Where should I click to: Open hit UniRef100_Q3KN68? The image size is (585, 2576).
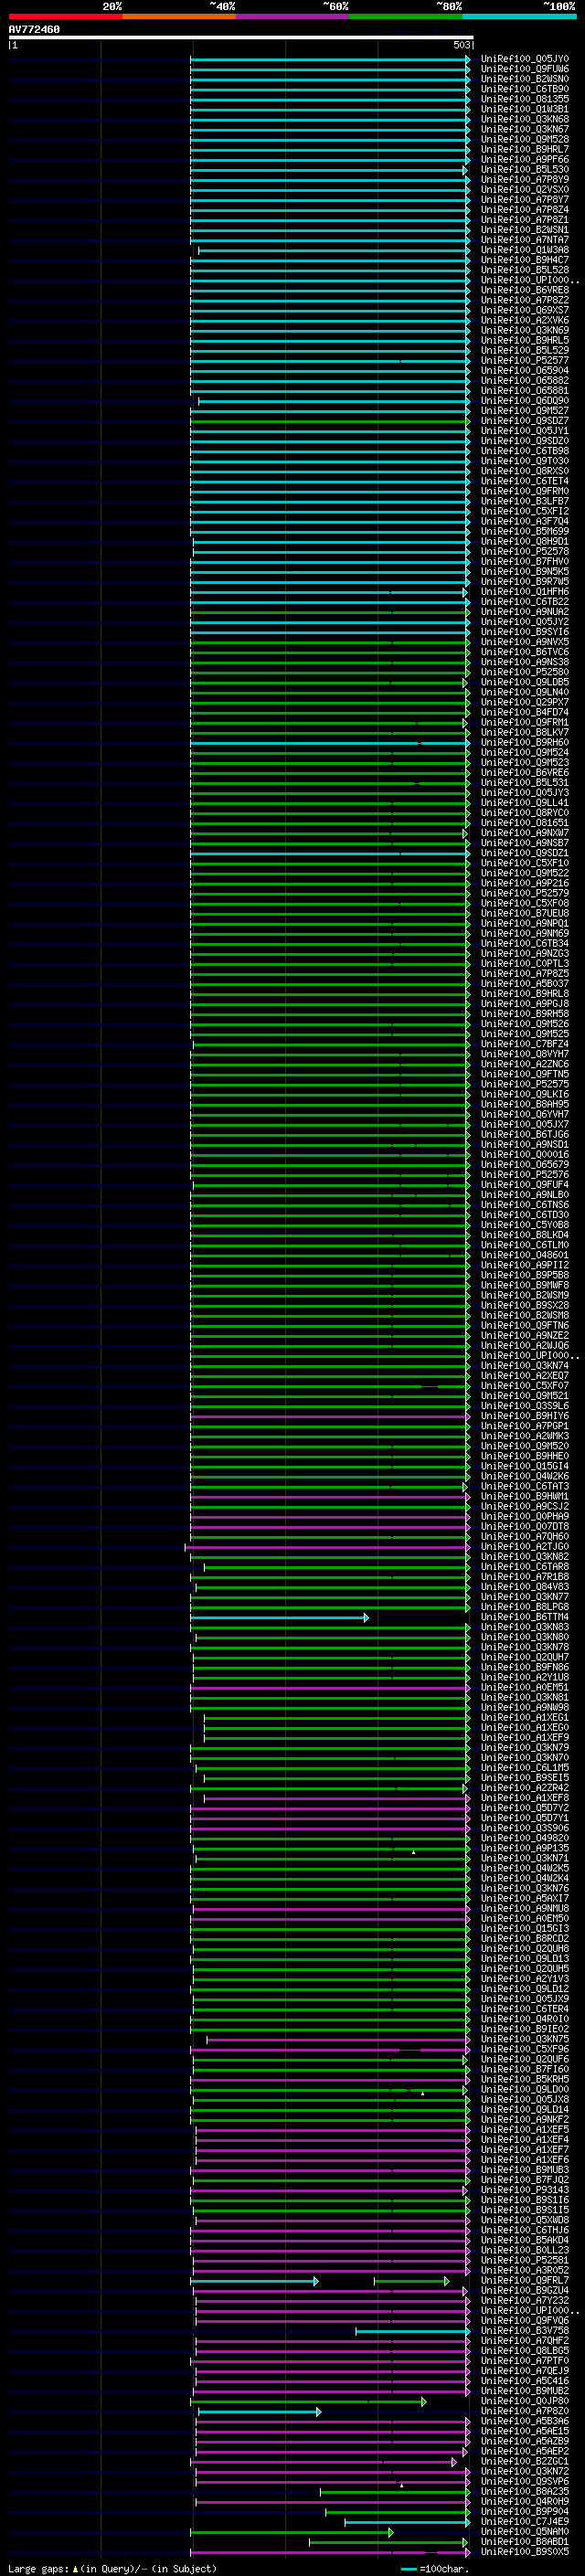coord(524,119)
